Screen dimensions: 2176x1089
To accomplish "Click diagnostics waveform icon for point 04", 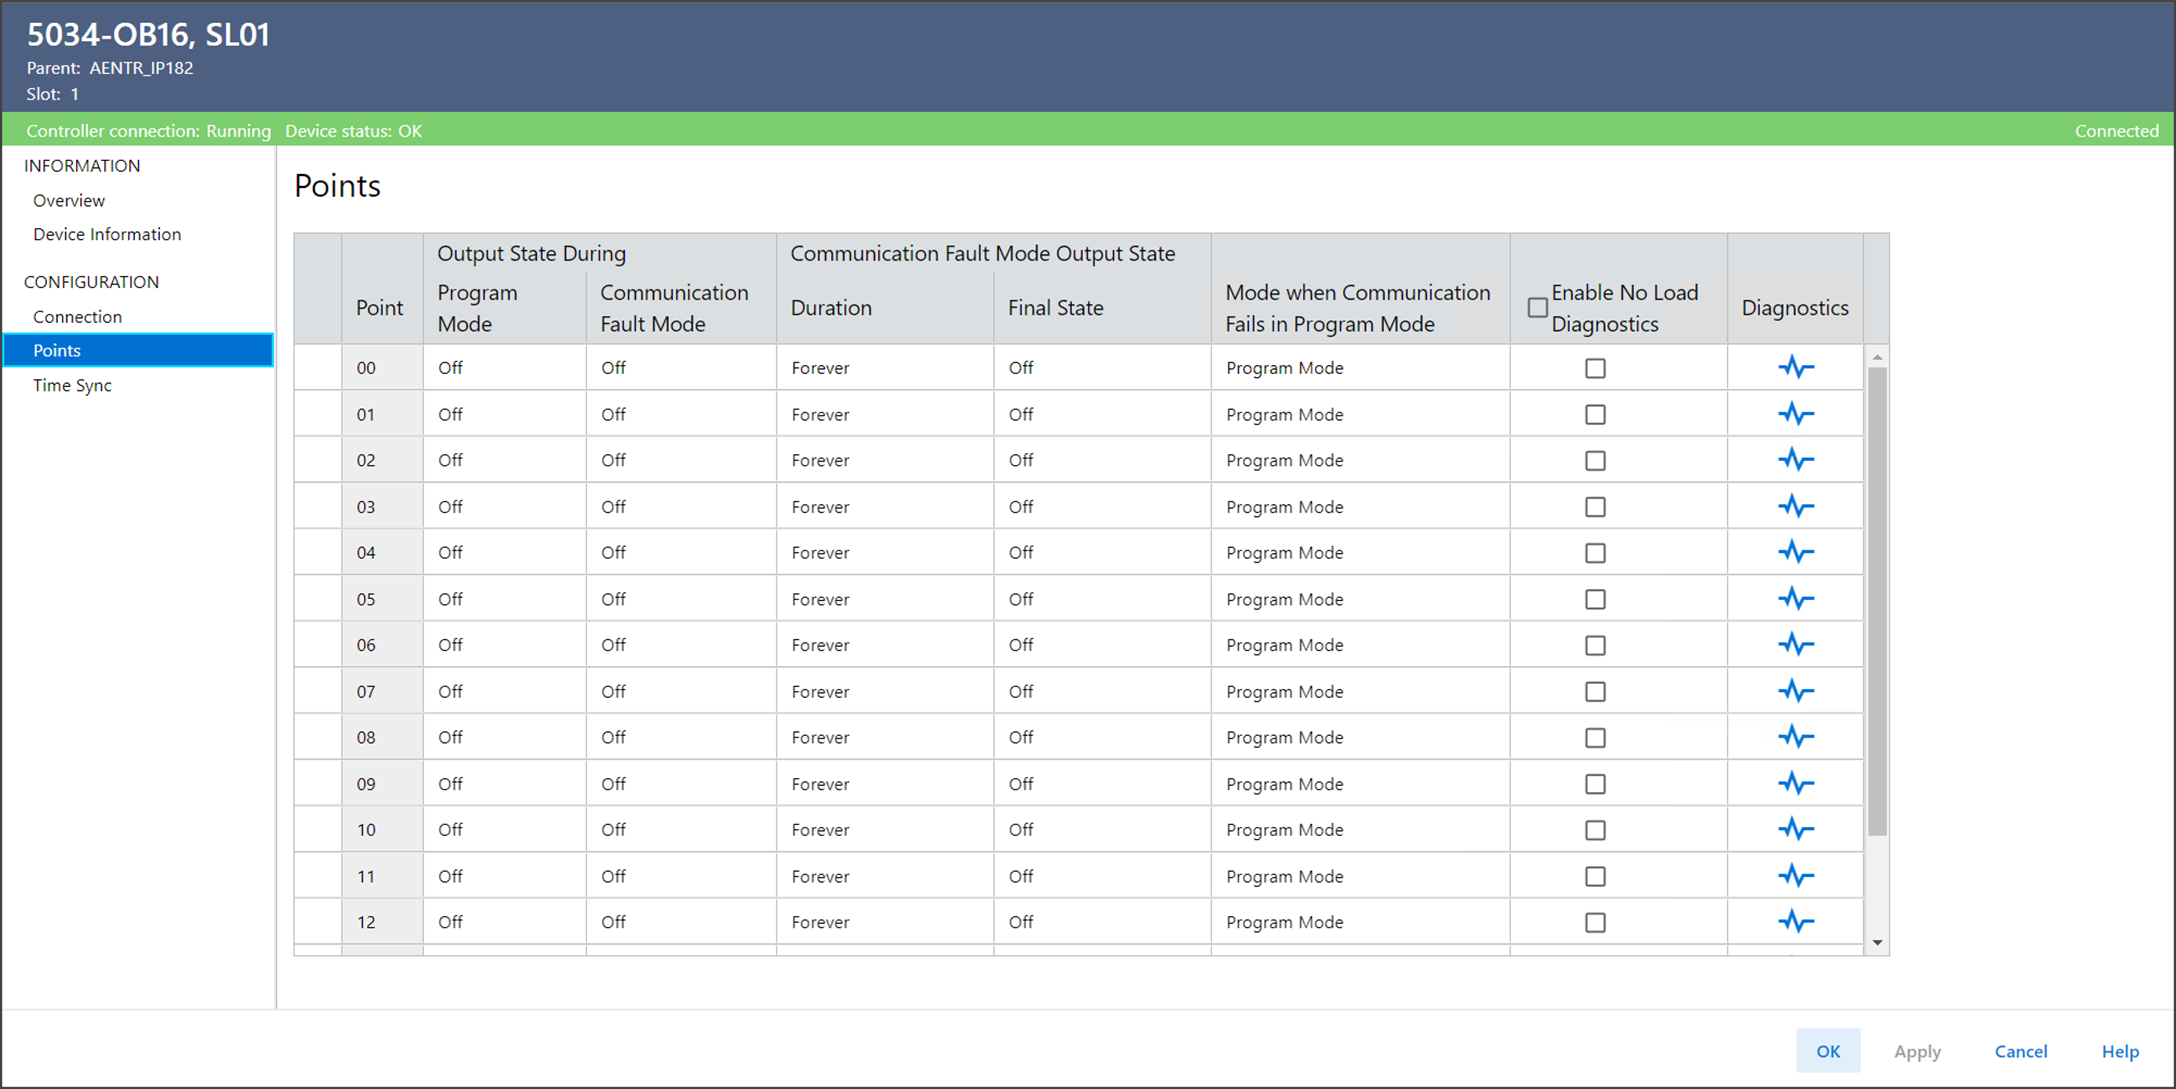I will pos(1795,553).
